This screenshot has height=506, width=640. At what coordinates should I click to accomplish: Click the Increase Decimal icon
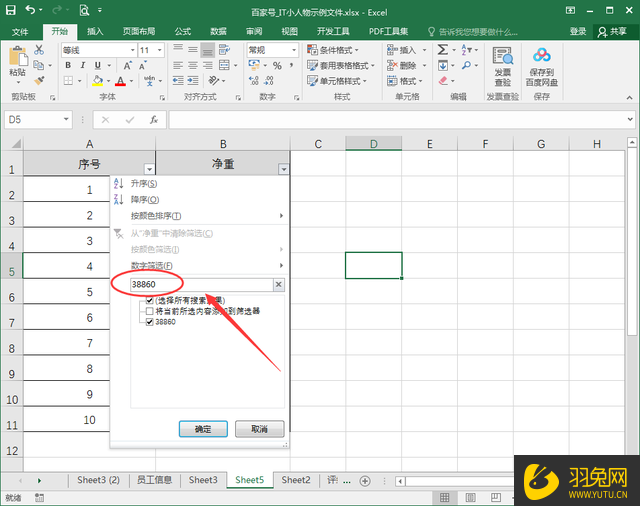click(x=254, y=80)
